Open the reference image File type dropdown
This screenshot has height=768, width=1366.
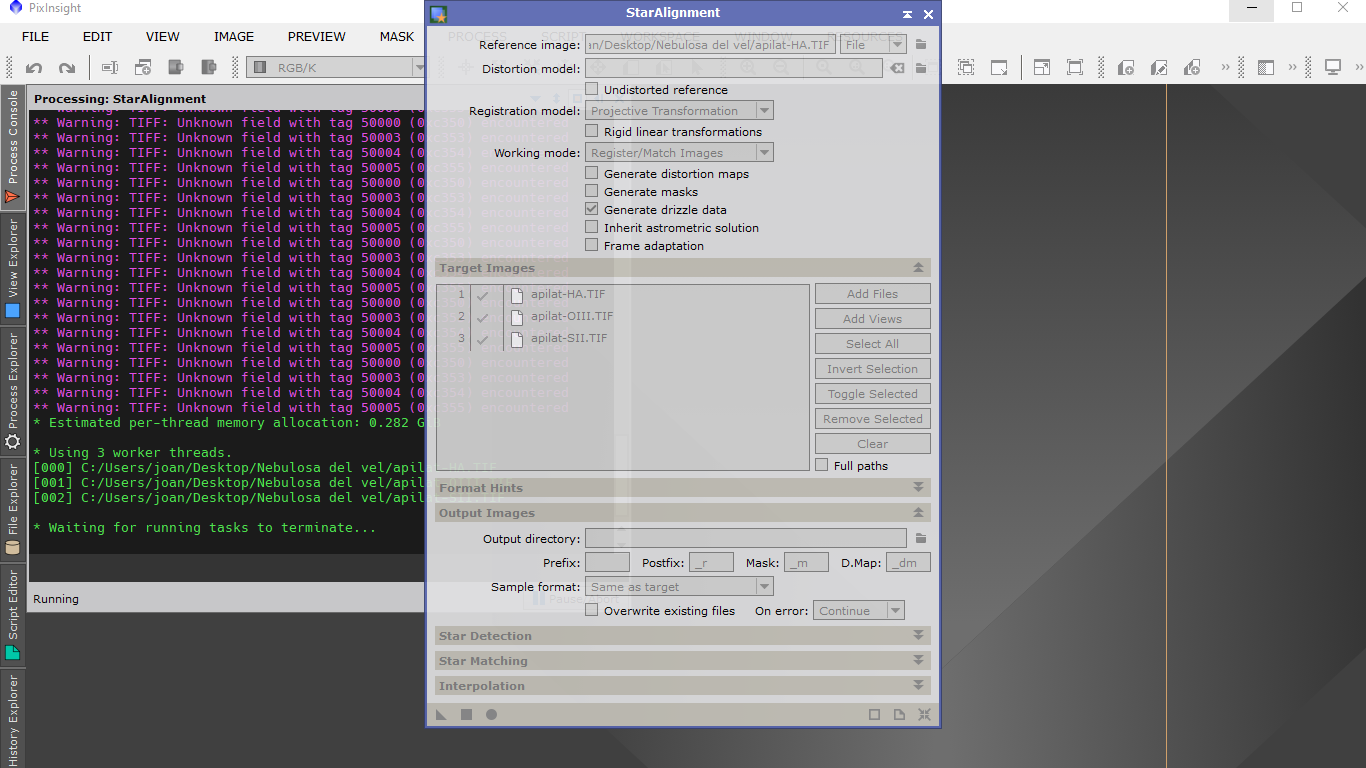(873, 45)
